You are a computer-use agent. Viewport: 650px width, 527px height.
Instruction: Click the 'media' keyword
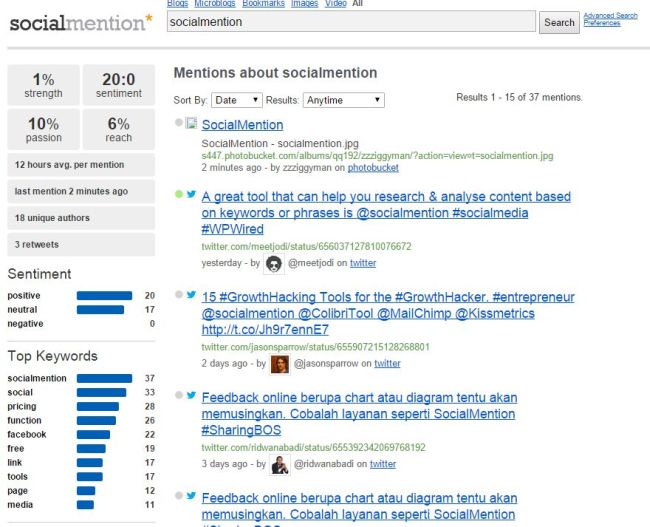(20, 505)
